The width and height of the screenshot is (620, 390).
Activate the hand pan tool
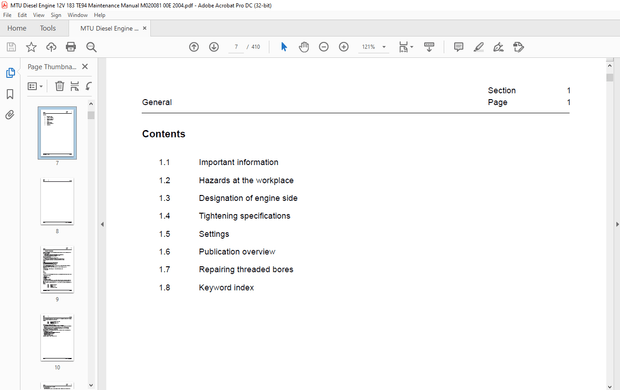(x=304, y=47)
